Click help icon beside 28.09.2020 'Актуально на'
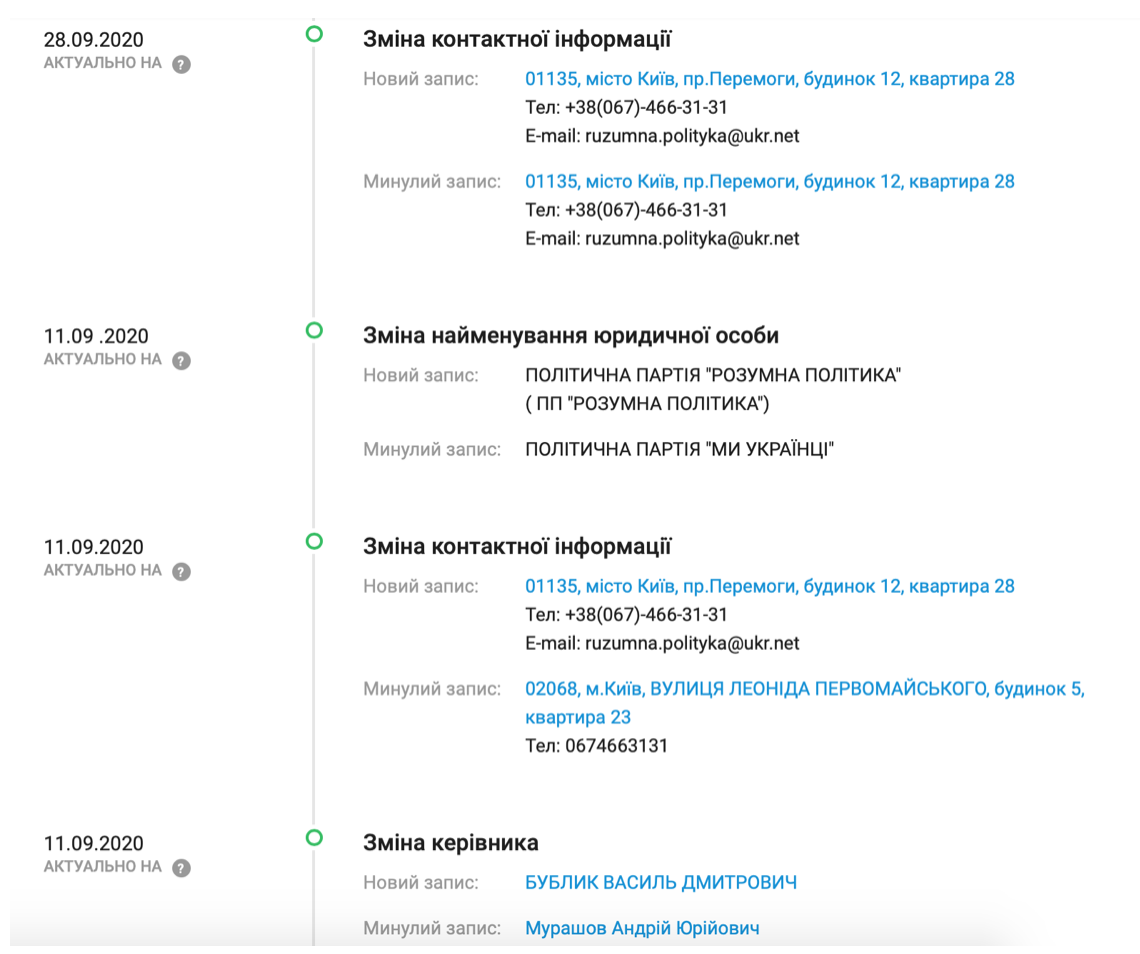The image size is (1140, 954). tap(181, 64)
